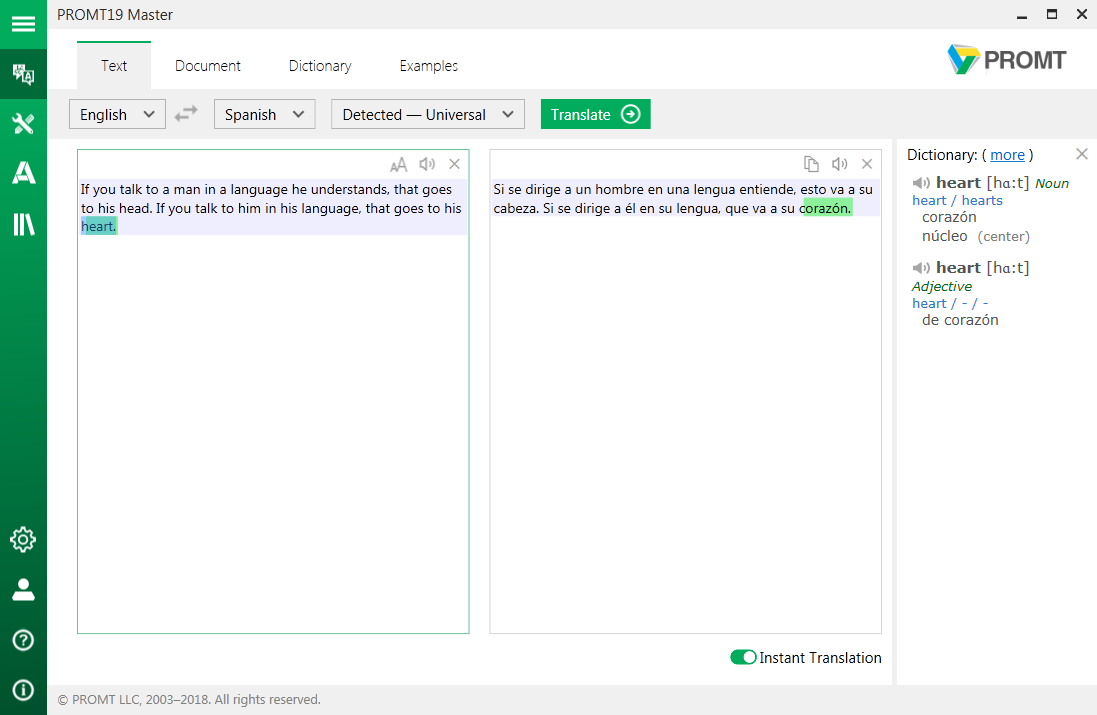1097x715 pixels.
Task: Expand the English source language dropdown
Action: coord(117,114)
